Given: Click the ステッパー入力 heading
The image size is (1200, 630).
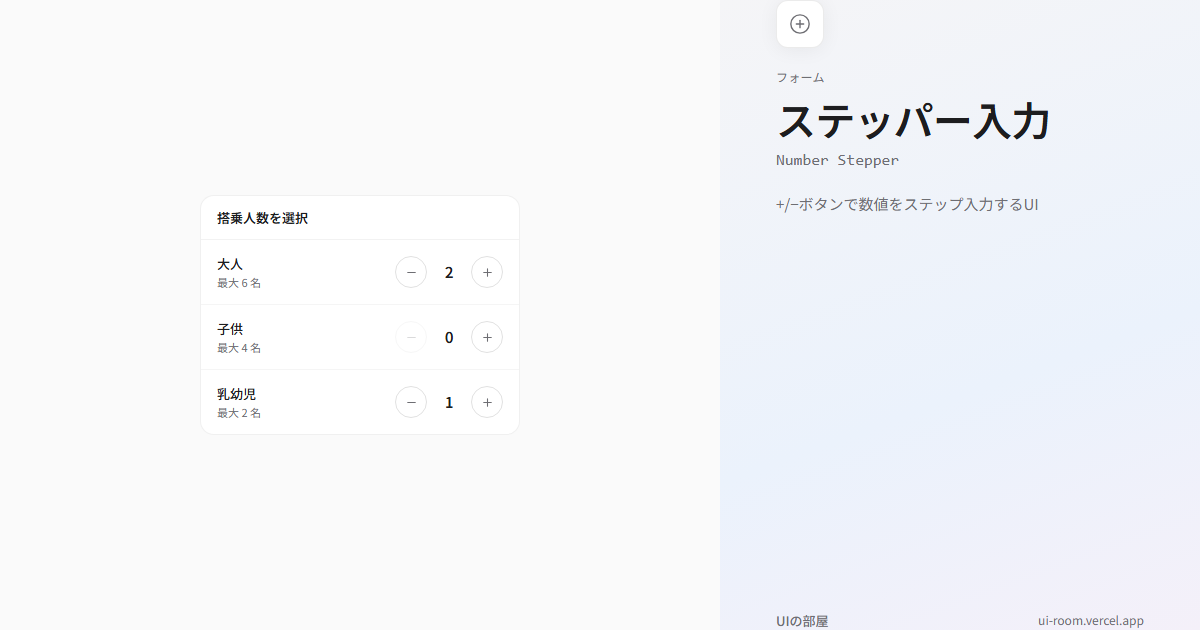Looking at the screenshot, I should tap(913, 122).
